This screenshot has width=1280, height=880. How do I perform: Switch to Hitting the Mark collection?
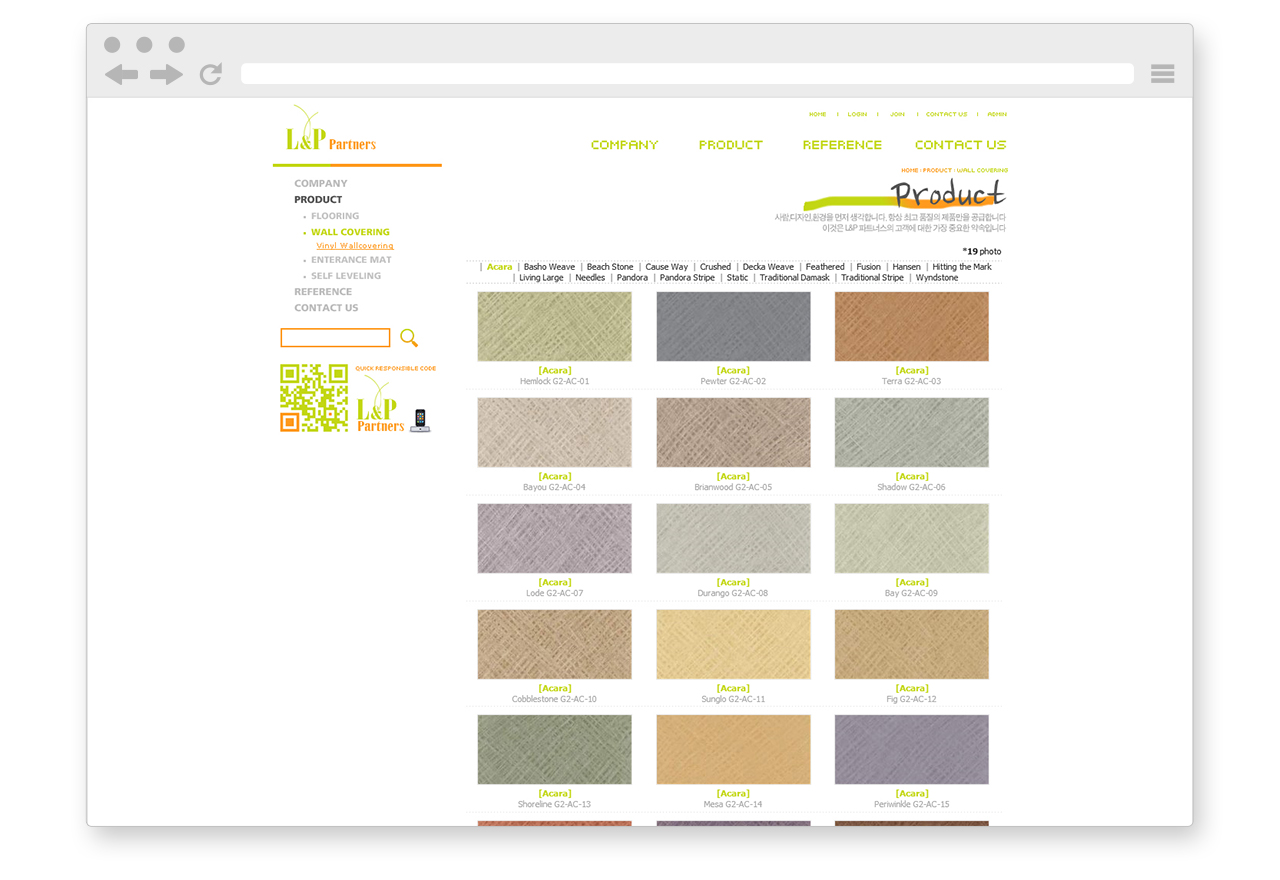[x=962, y=267]
